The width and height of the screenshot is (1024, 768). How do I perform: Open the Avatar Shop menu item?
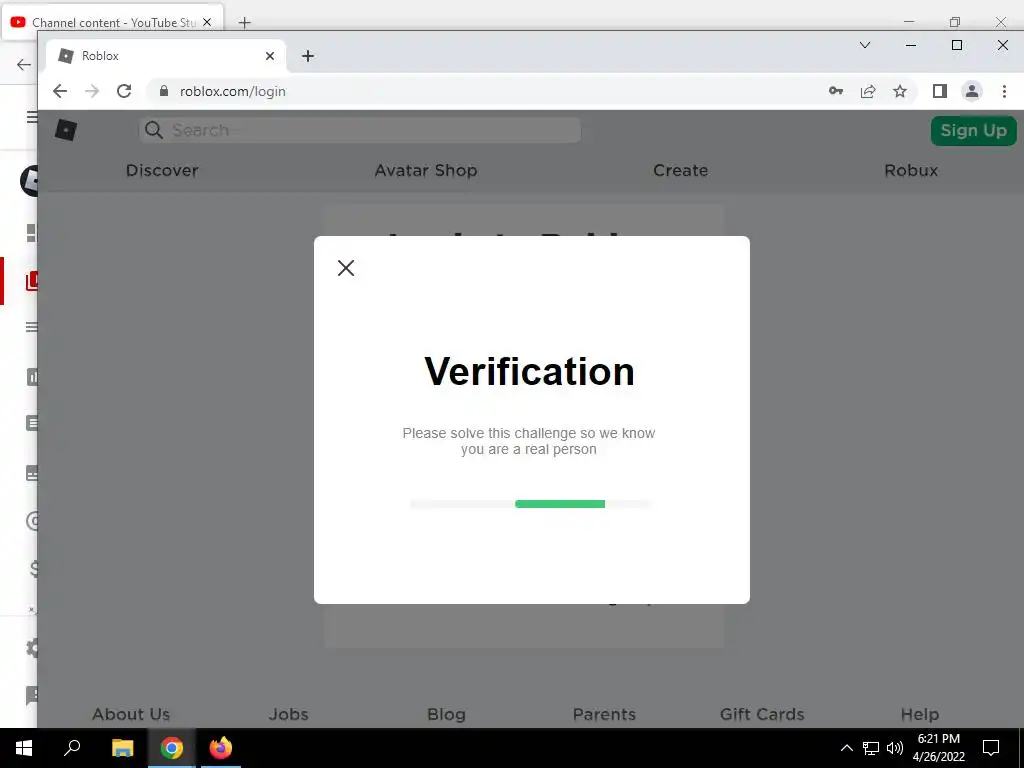[426, 170]
